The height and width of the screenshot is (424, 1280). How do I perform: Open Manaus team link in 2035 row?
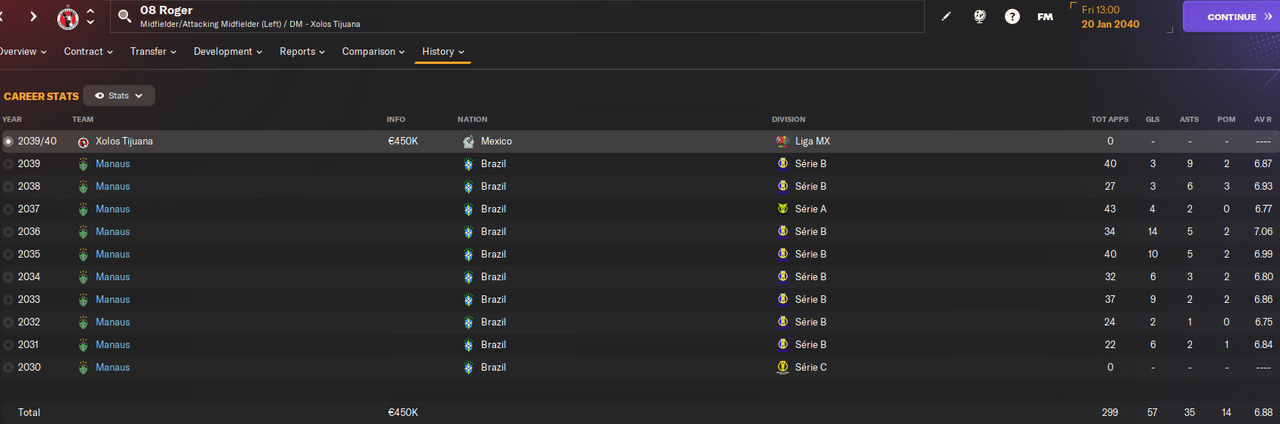point(113,254)
